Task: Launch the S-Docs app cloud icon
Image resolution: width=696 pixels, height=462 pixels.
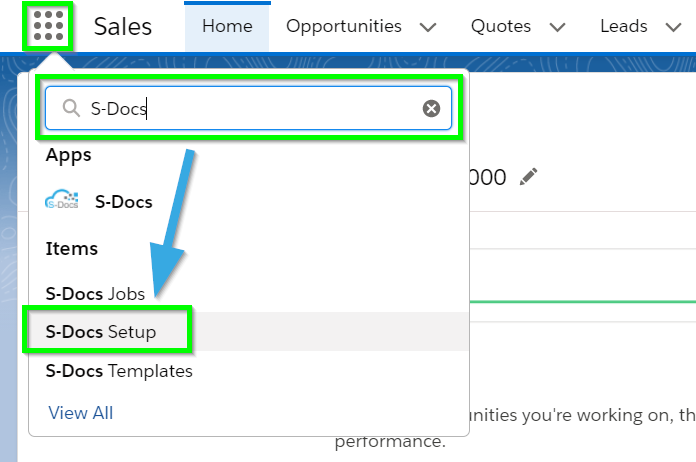Action: click(62, 200)
